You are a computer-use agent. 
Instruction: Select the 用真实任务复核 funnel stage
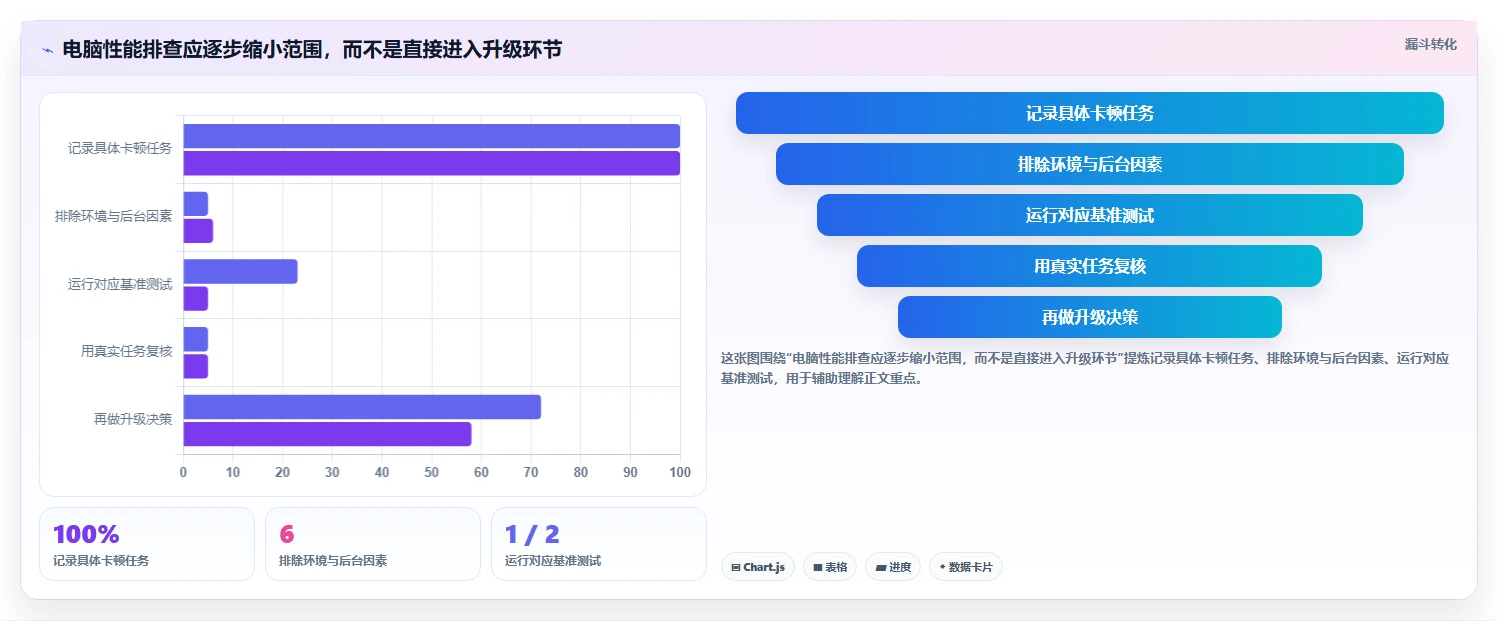coord(1090,266)
